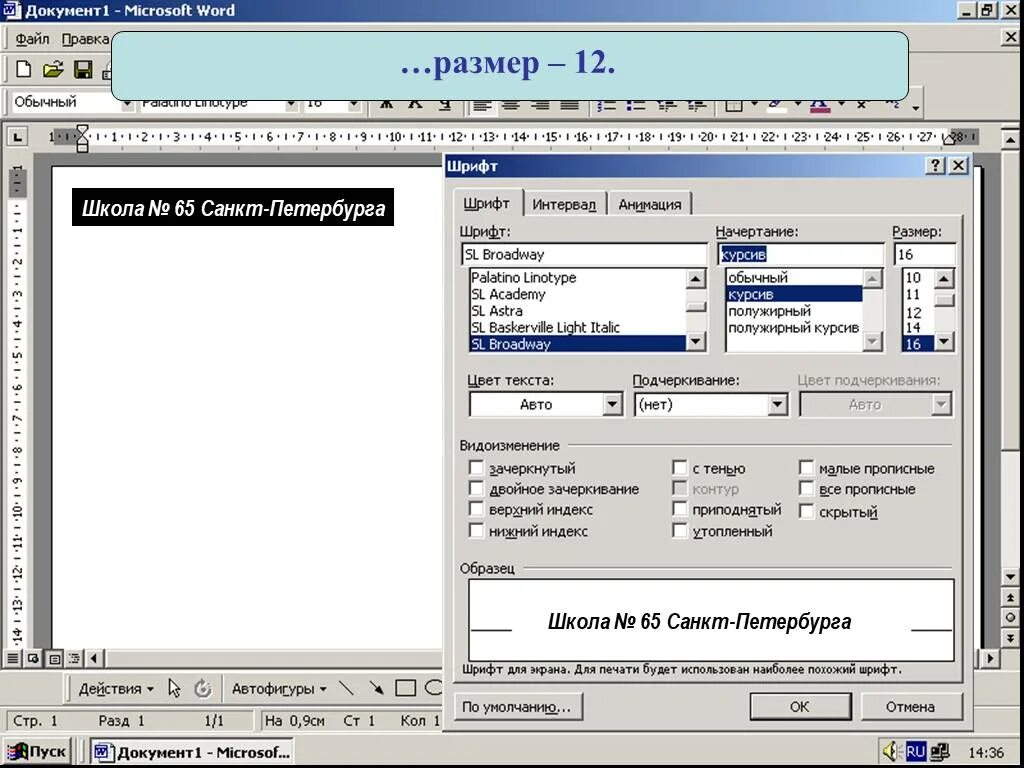
Task: Open the Цвет текста dropdown
Action: [612, 404]
